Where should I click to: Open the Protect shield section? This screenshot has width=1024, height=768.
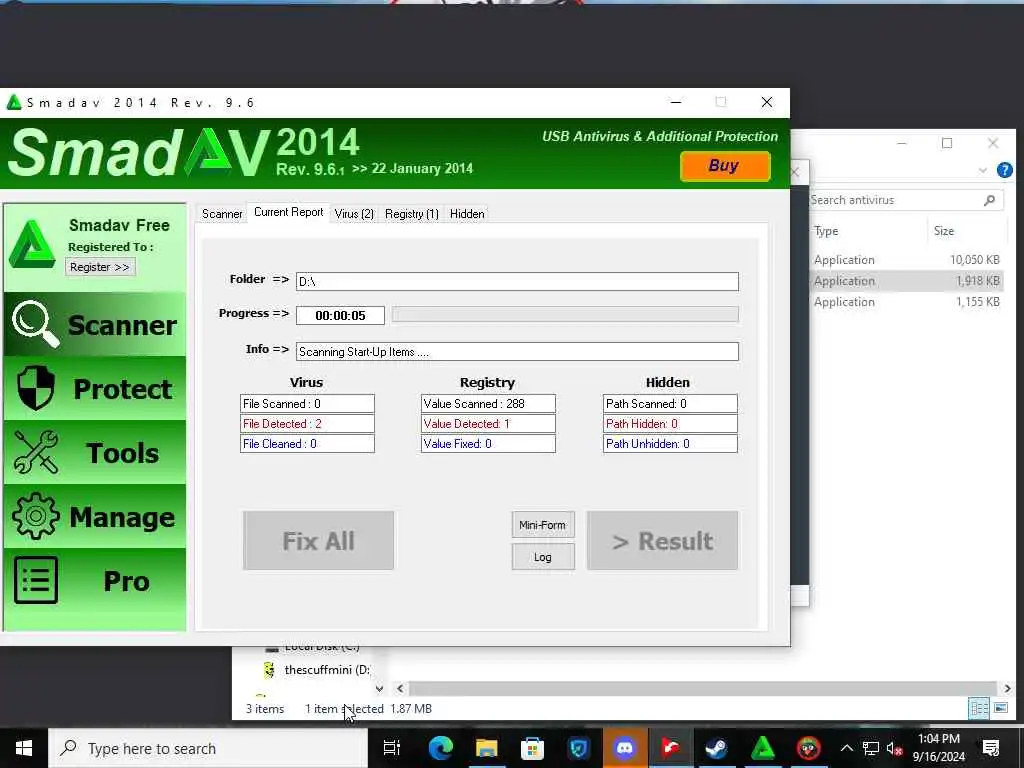click(x=95, y=389)
